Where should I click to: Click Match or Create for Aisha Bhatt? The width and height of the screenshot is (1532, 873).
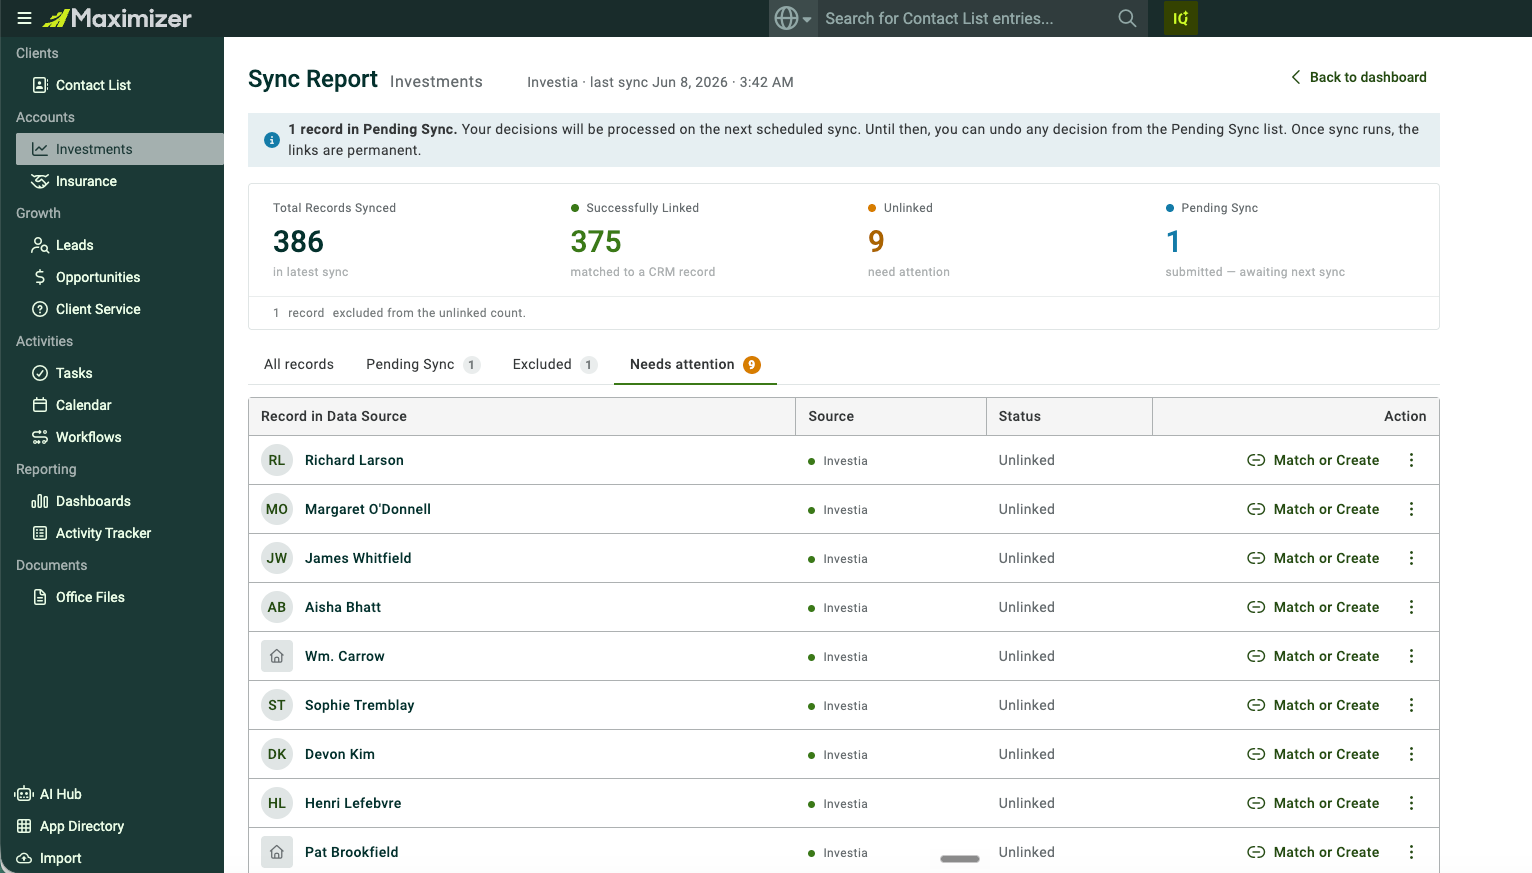1313,607
